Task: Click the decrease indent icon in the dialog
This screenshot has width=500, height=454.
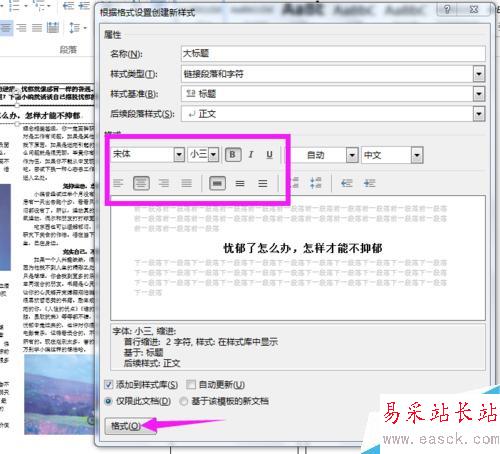Action: tap(347, 183)
